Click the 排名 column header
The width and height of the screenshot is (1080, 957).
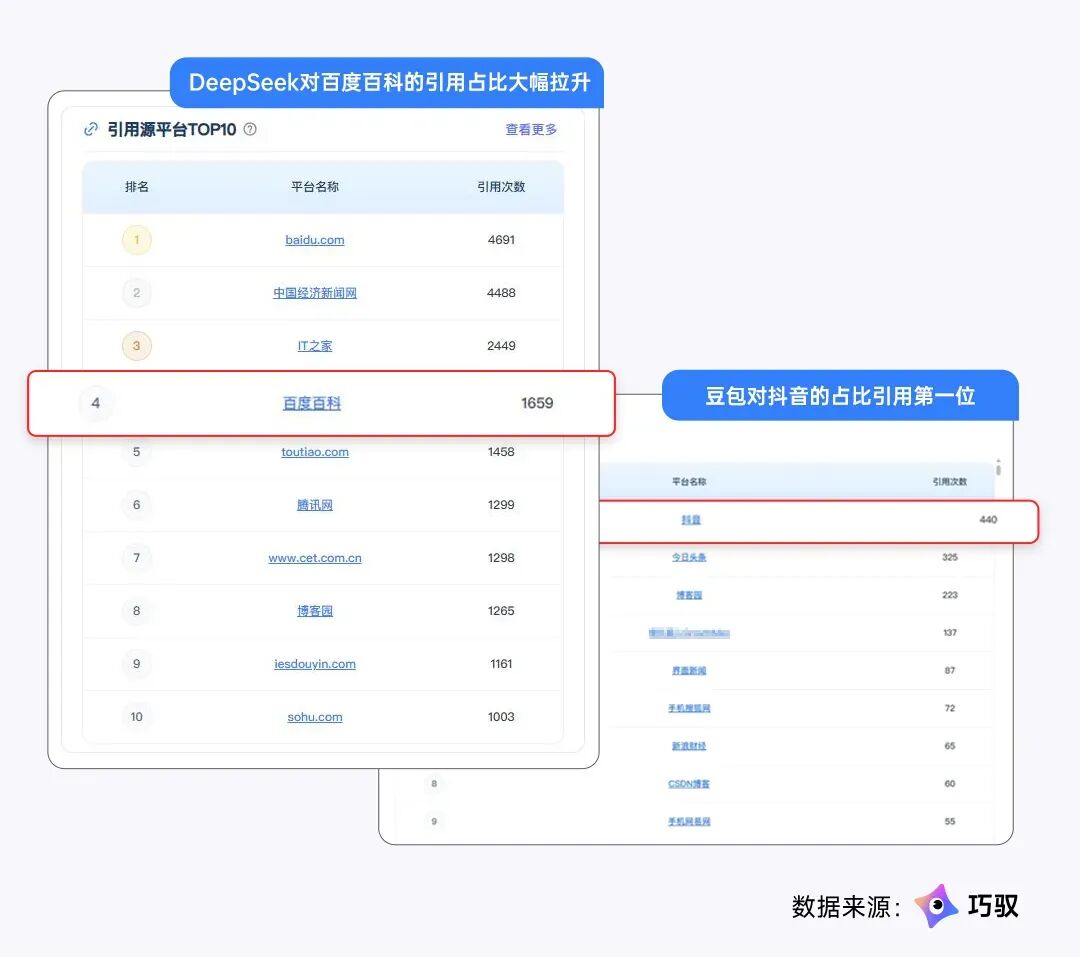tap(136, 187)
